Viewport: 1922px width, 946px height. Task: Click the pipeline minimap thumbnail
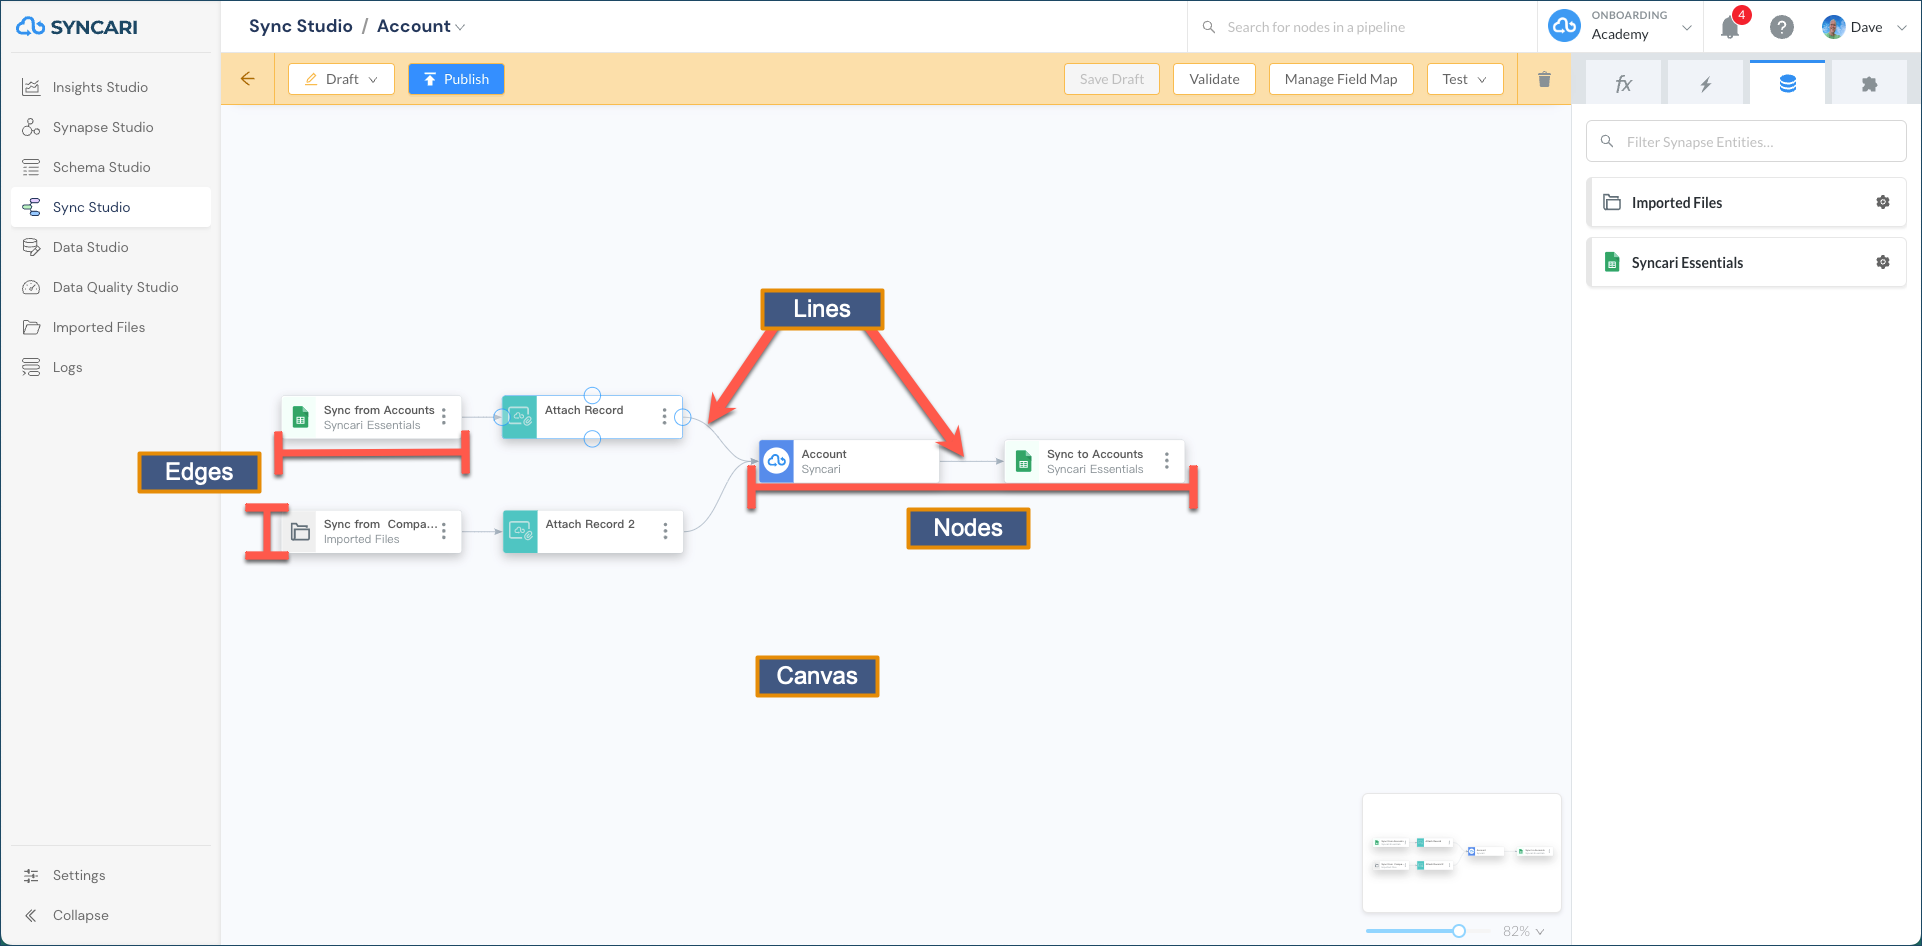[x=1461, y=852]
